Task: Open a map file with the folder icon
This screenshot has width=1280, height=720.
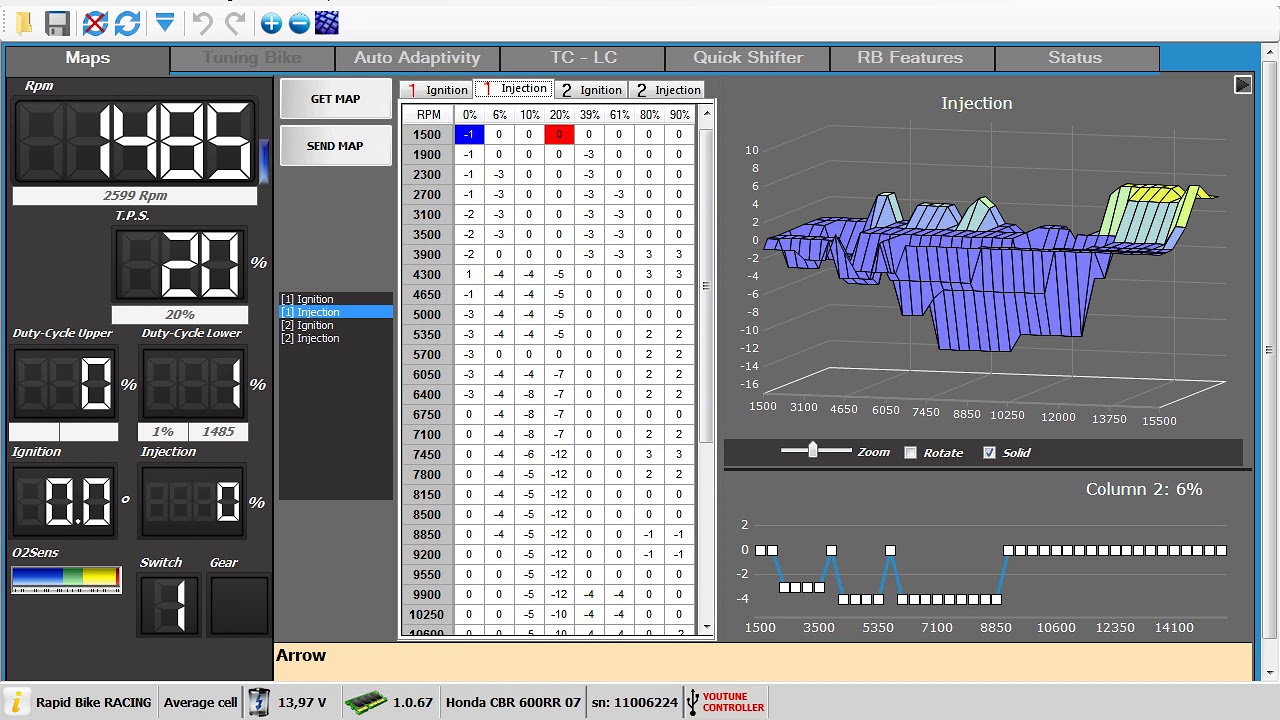Action: [x=22, y=22]
